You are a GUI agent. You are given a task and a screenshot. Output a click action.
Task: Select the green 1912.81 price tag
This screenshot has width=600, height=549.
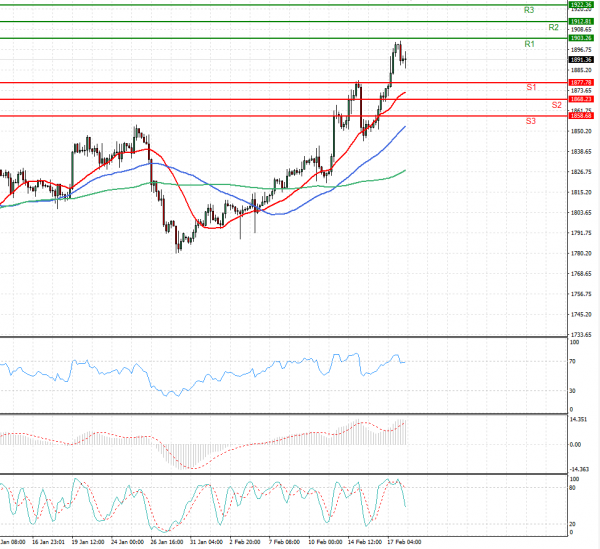pos(581,21)
